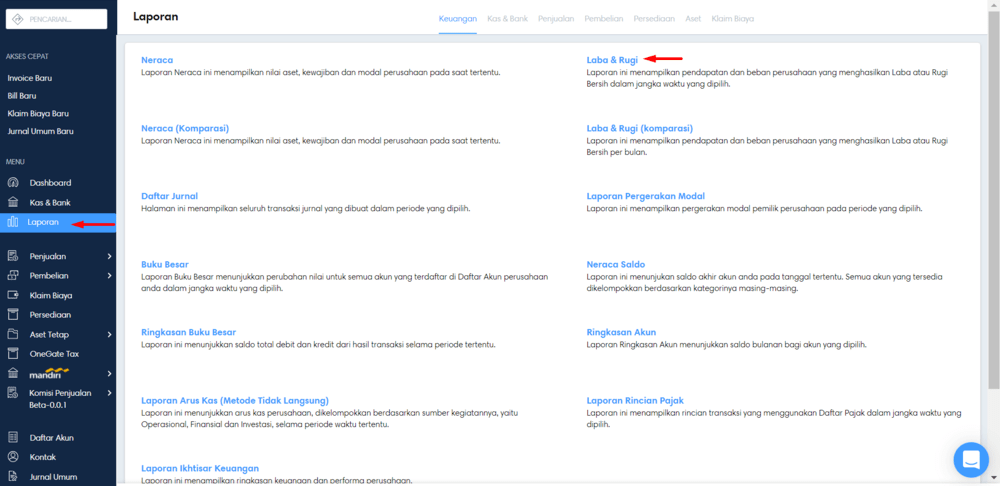Click the Jurnal Umum document icon
This screenshot has height=486, width=1000.
[13, 476]
